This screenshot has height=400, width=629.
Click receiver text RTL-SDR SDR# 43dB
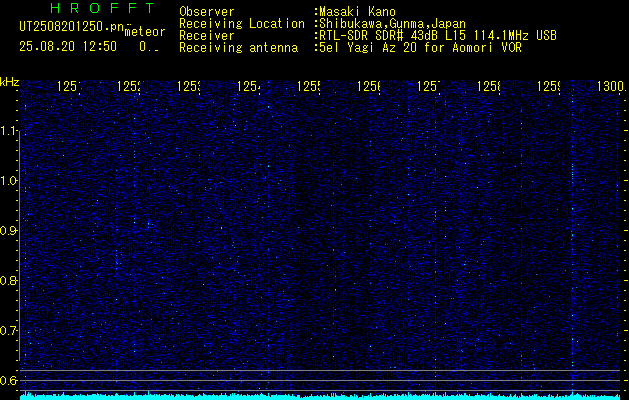click(x=378, y=36)
